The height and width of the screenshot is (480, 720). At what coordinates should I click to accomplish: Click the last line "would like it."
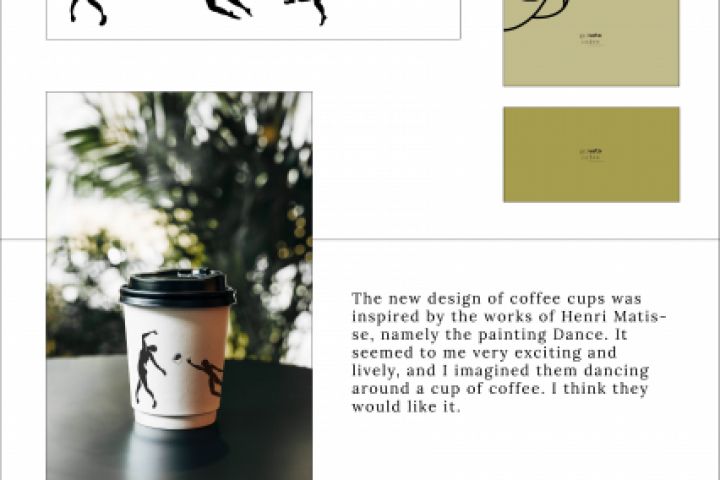(x=405, y=407)
